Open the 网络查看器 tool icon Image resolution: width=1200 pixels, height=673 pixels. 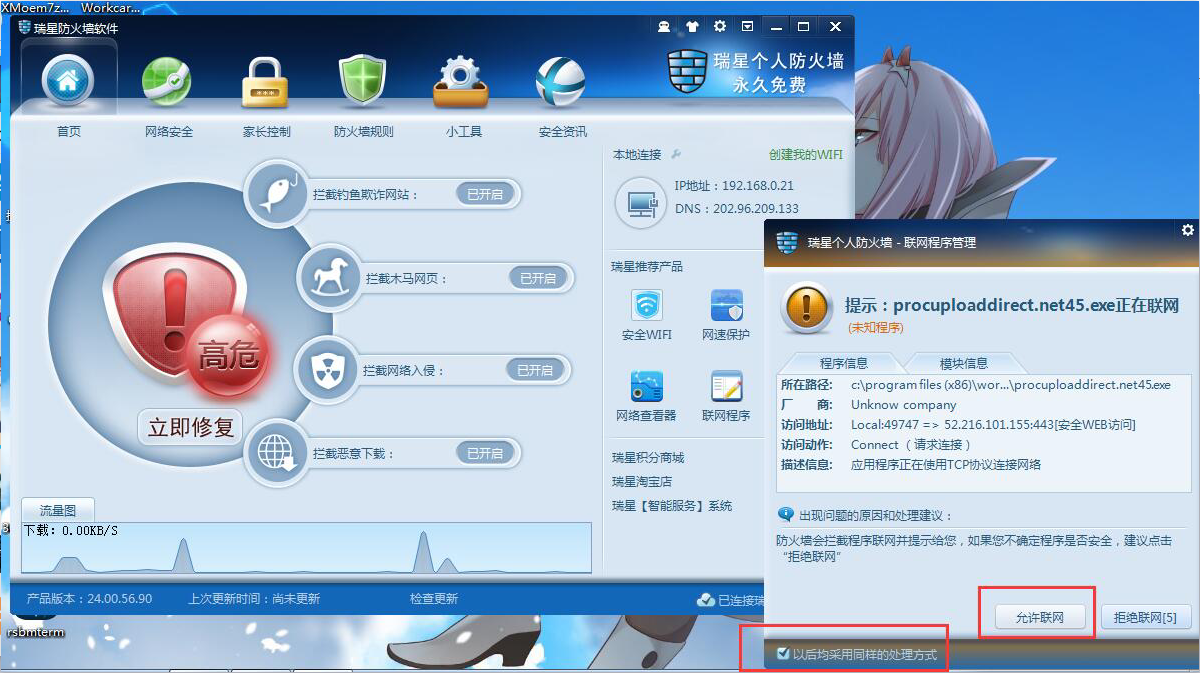[647, 386]
